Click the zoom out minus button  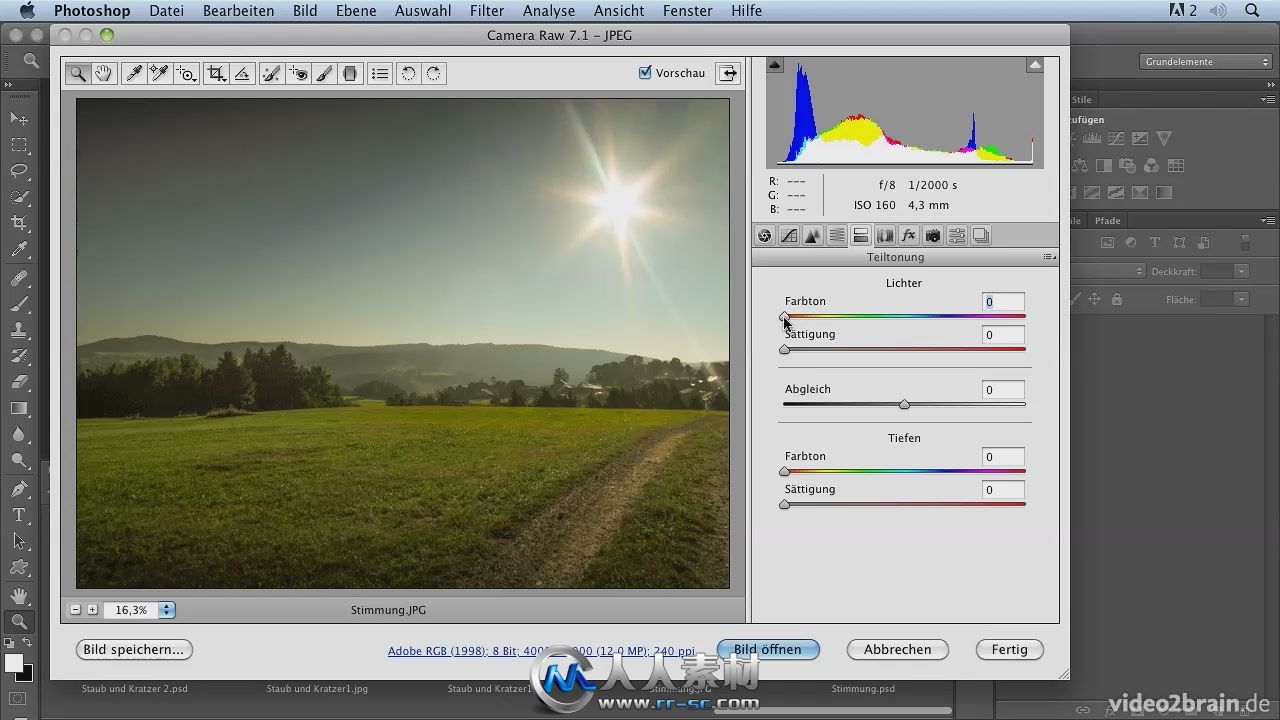[x=75, y=610]
